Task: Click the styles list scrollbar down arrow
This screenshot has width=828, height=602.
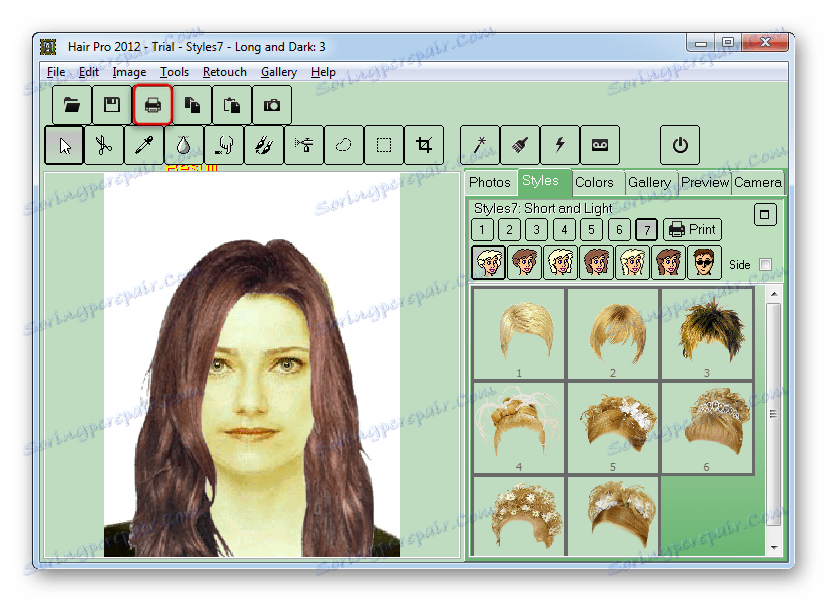Action: 773,548
